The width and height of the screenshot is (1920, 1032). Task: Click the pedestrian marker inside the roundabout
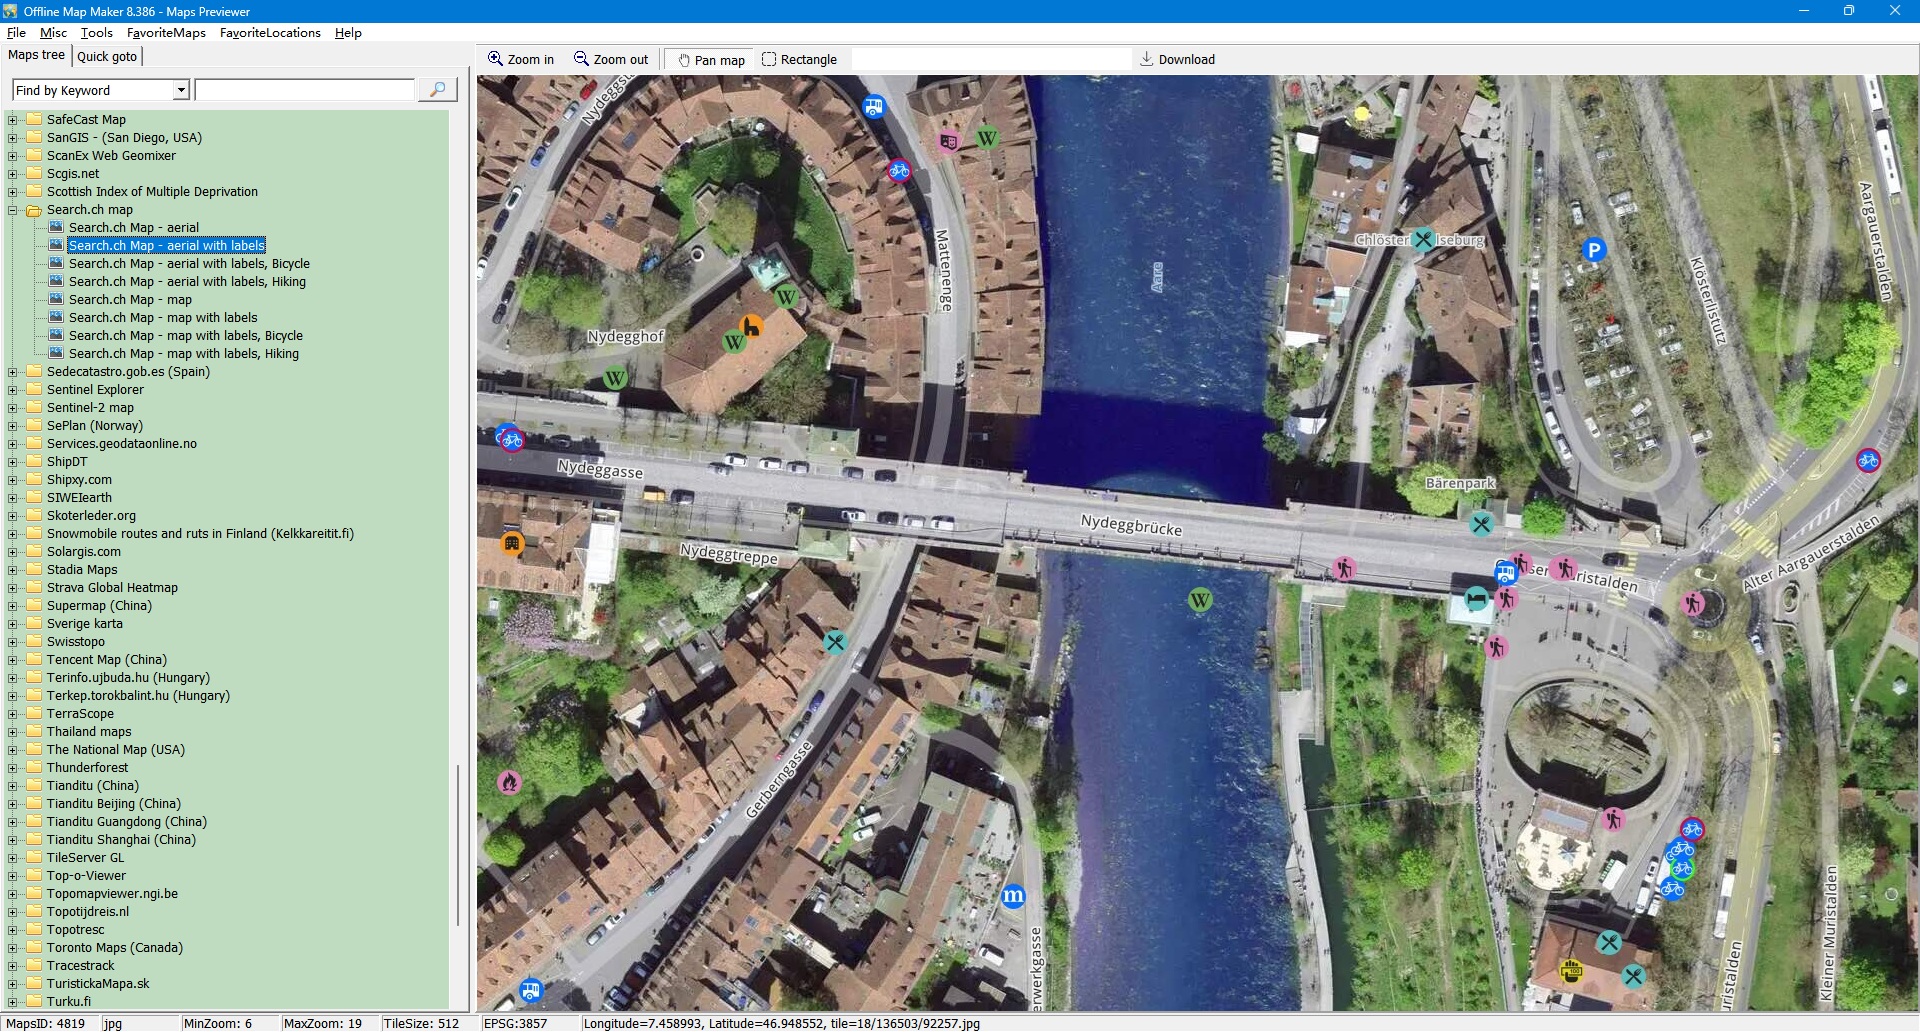1692,604
